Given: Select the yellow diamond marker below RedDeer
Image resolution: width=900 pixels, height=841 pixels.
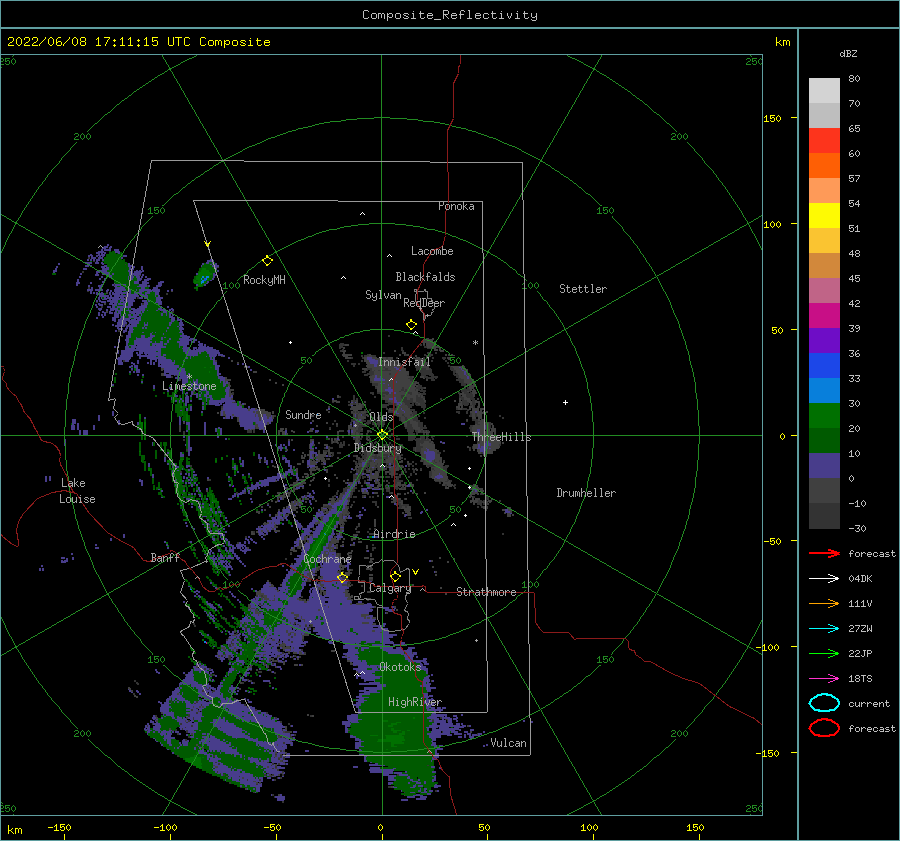Looking at the screenshot, I should [412, 325].
